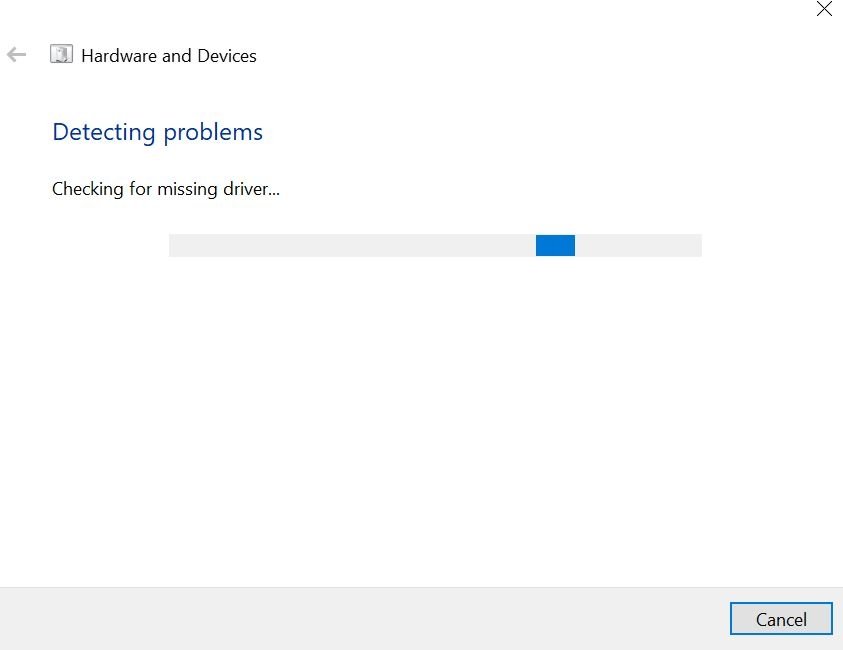This screenshot has height=650, width=843.
Task: Close the troubleshooter with the X icon
Action: click(824, 9)
